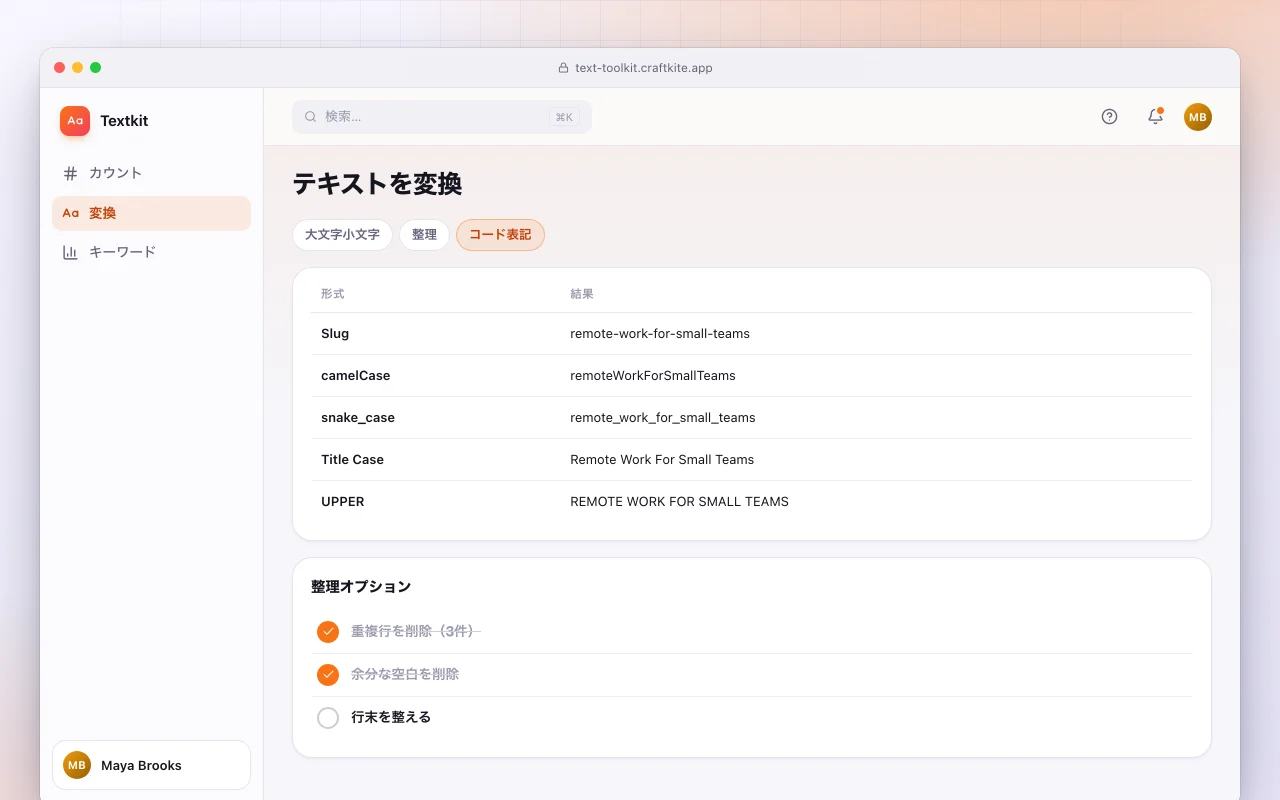Click the 形式 column header
Image resolution: width=1280 pixels, height=800 pixels.
click(333, 294)
